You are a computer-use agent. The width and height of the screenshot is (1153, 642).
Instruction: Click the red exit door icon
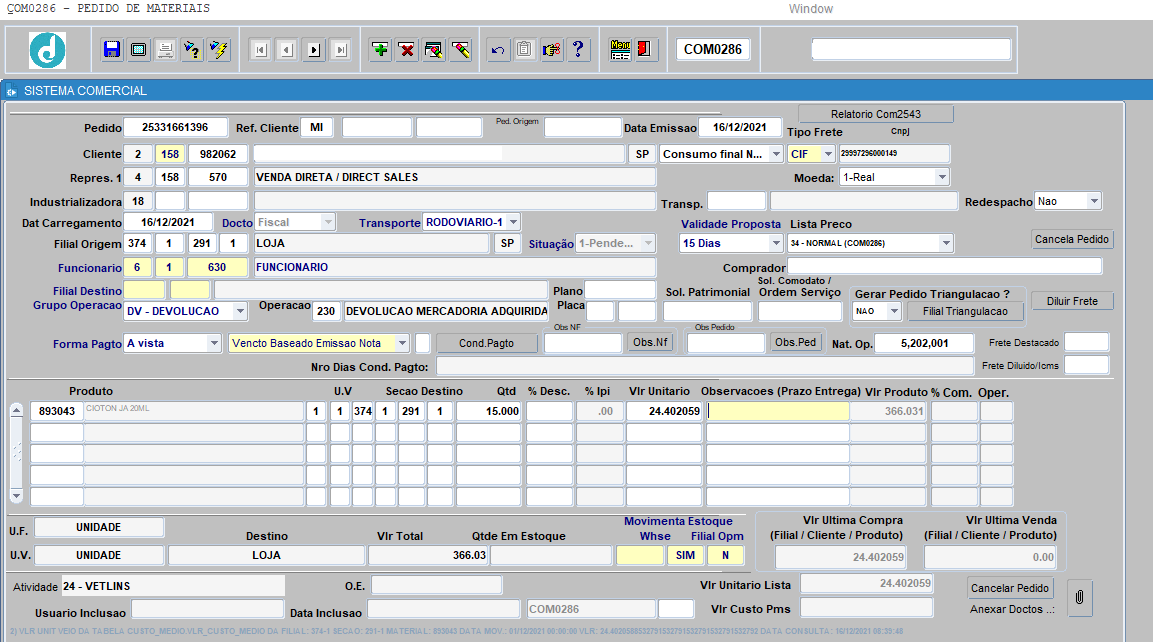pos(646,49)
